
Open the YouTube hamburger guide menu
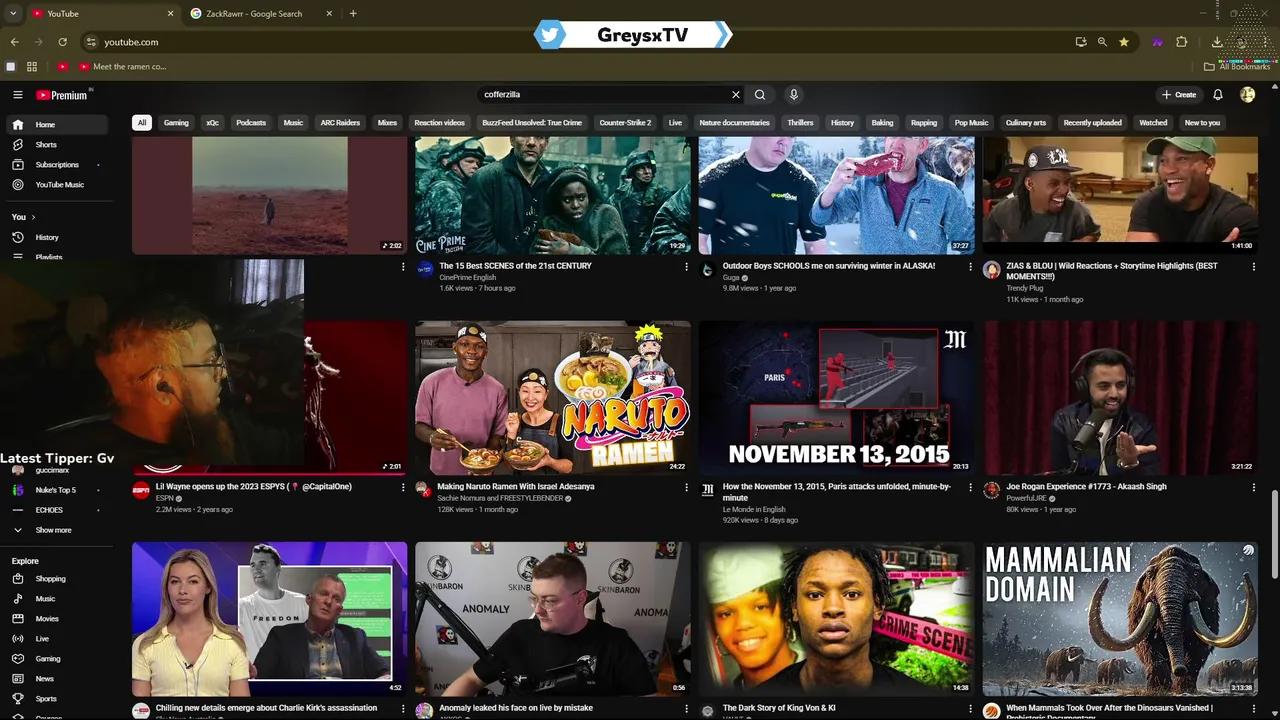click(17, 95)
